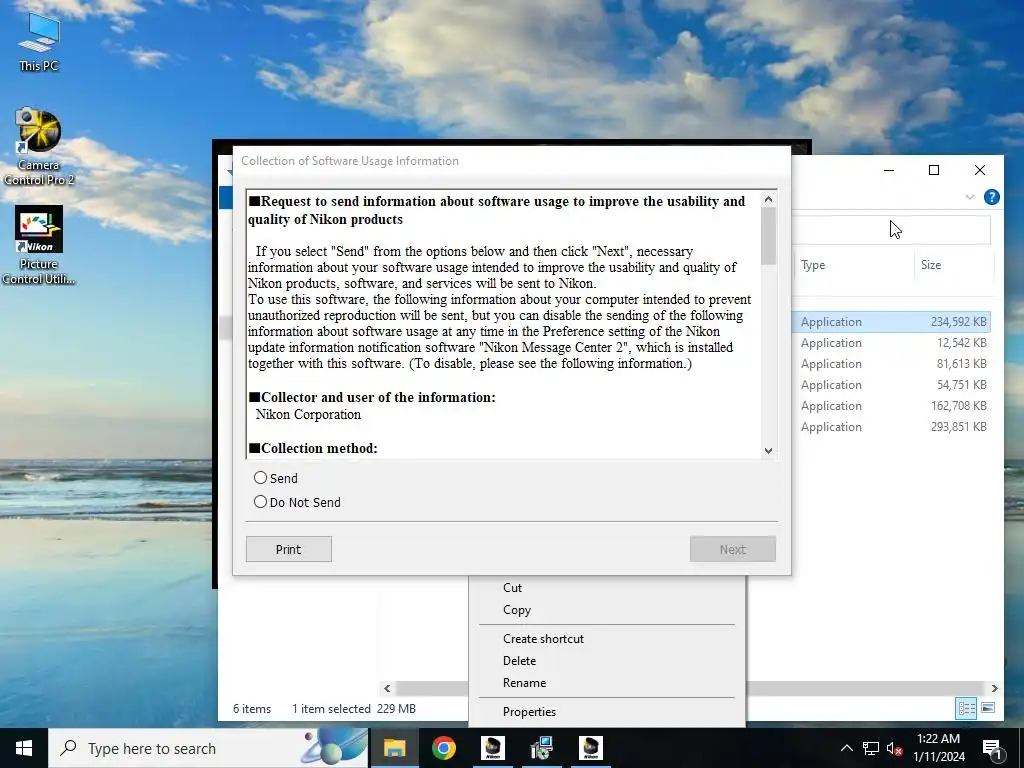Close the File Explorer window
The height and width of the screenshot is (768, 1024).
point(980,170)
